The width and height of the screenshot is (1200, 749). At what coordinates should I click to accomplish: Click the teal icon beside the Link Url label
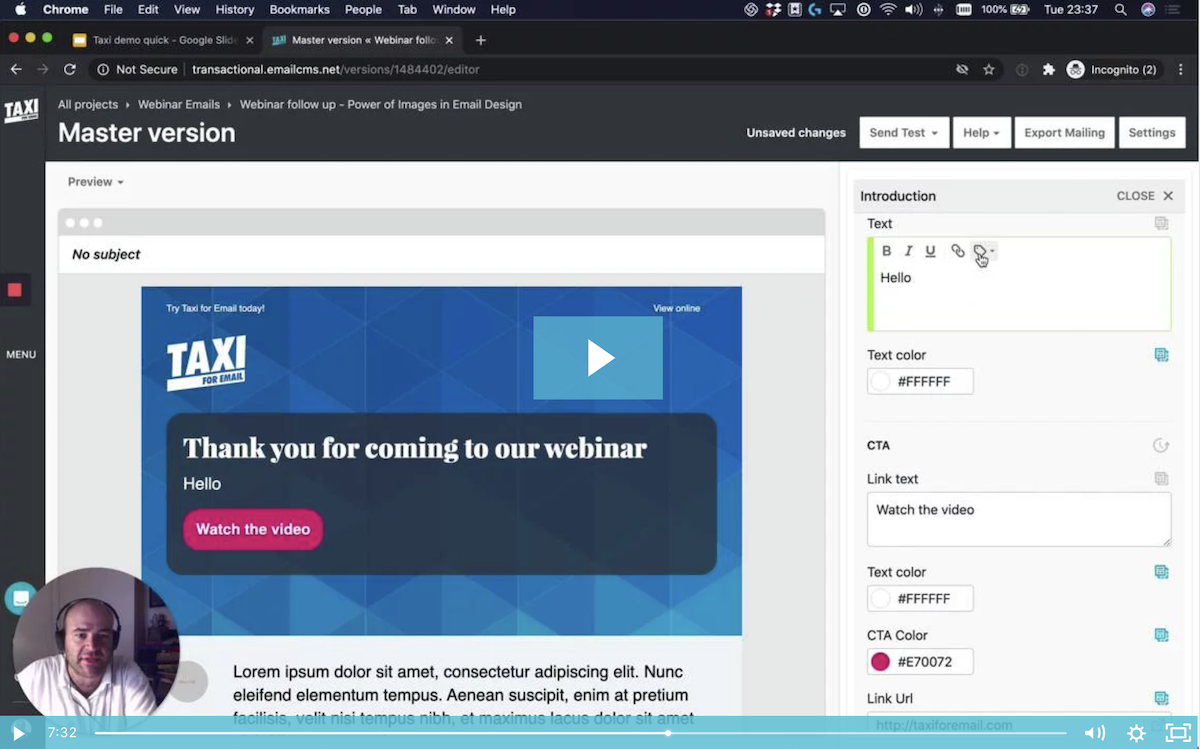[1161, 698]
